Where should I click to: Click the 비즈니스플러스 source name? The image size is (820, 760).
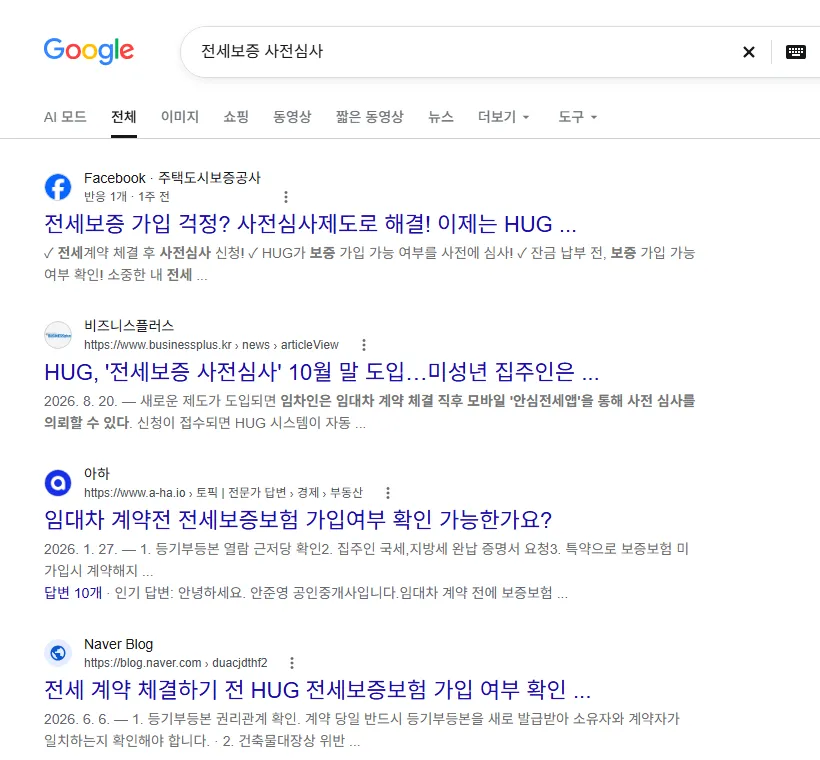[x=129, y=326]
